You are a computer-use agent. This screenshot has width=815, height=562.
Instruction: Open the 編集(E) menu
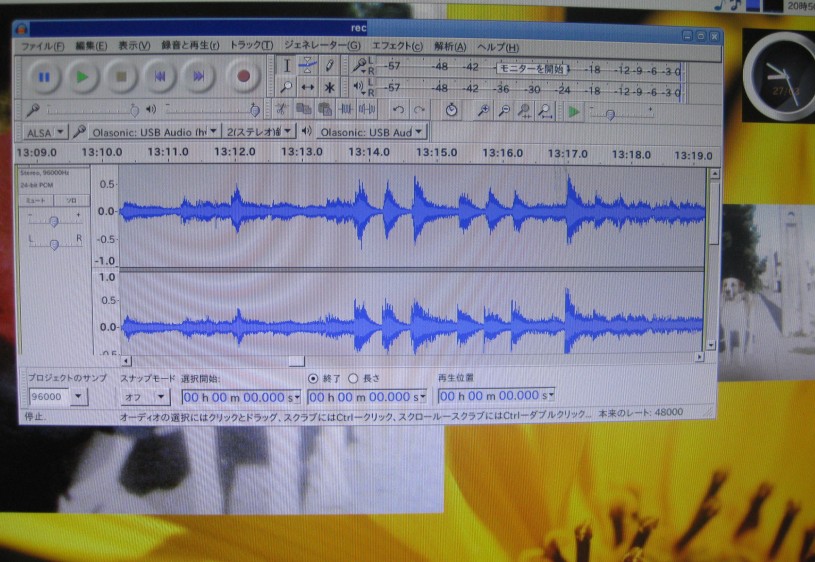click(91, 46)
